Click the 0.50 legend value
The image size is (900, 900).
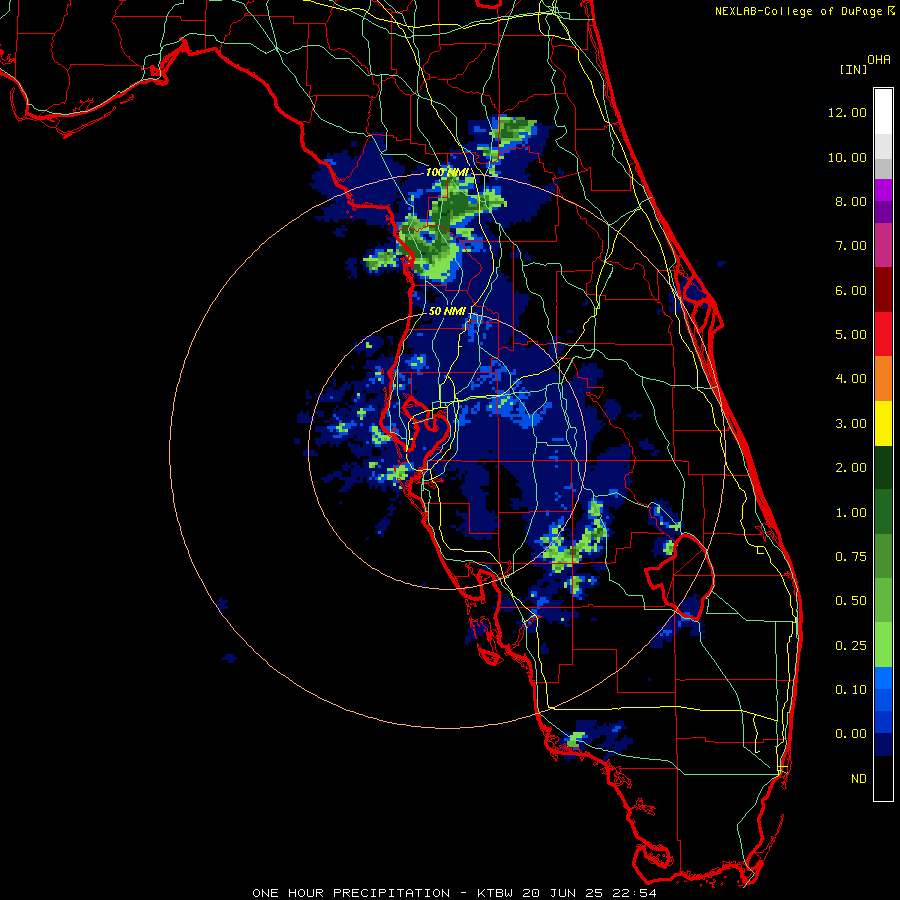pos(851,601)
